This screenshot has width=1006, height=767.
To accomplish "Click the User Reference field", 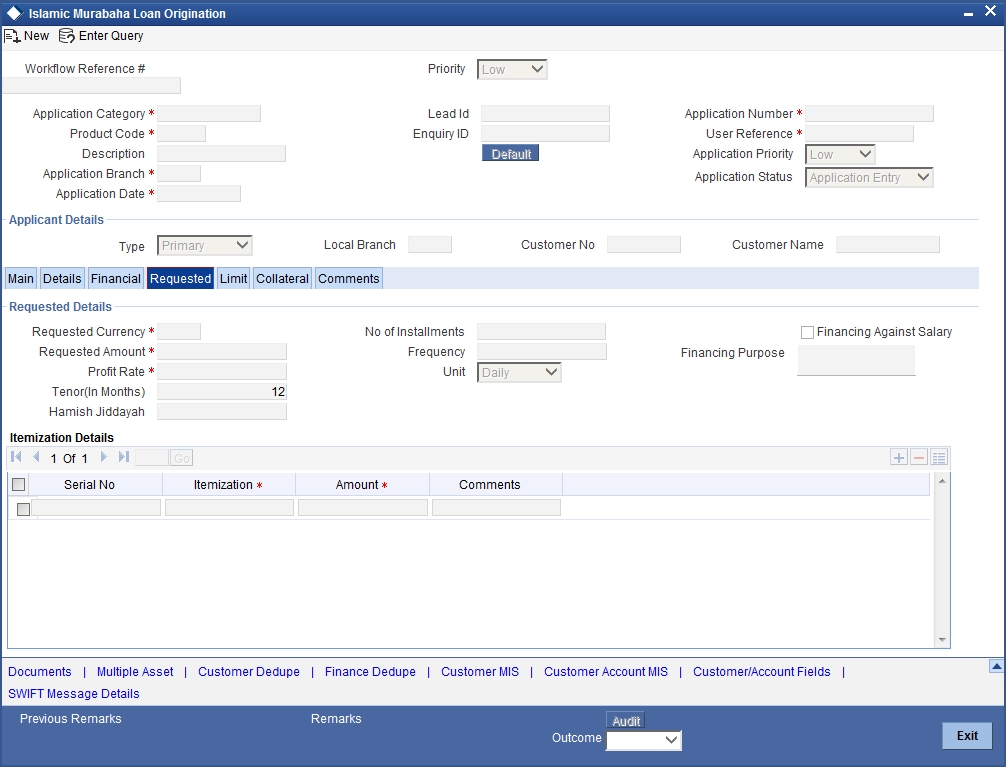I will 859,134.
